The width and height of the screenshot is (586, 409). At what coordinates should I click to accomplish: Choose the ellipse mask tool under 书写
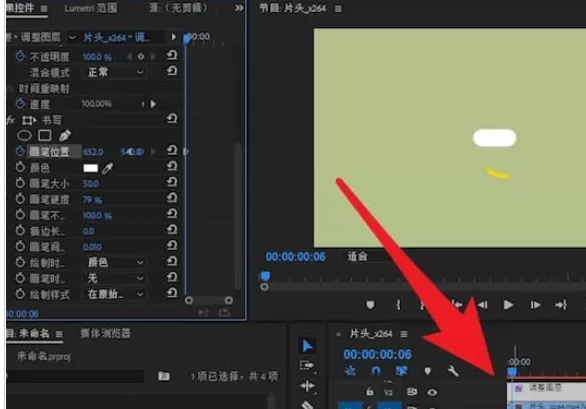pos(24,135)
